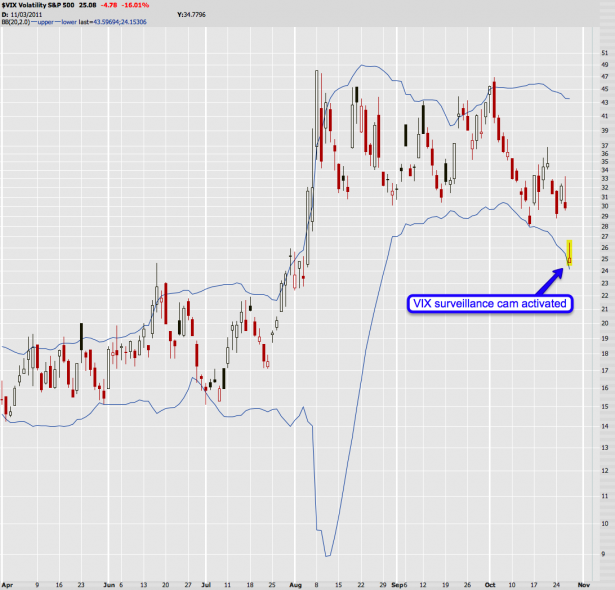Click the Jun label on the date axis
The height and width of the screenshot is (590, 615).
pyautogui.click(x=111, y=580)
